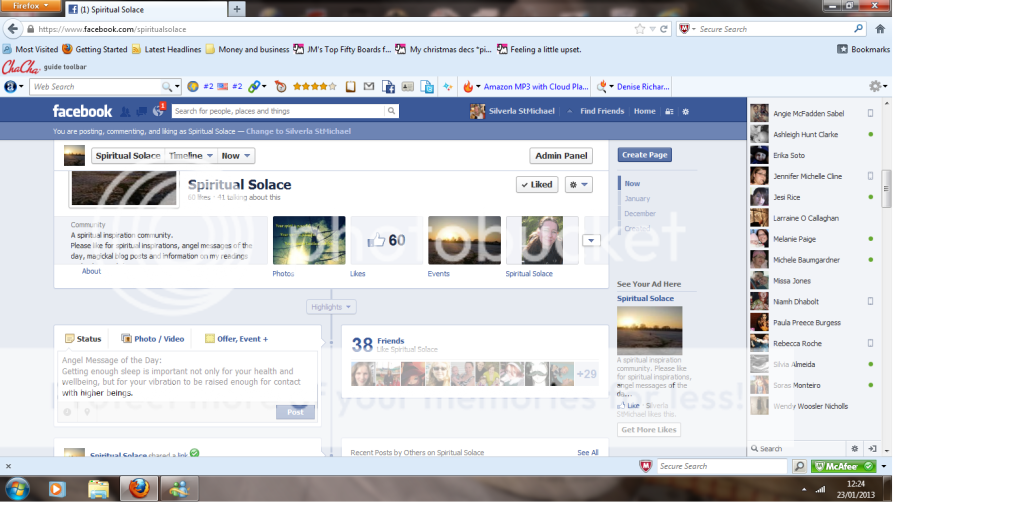Toggle the Liked button

(x=537, y=184)
